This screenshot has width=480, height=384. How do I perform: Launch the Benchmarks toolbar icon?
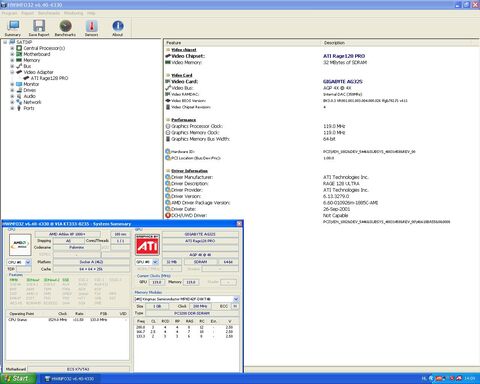point(65,26)
